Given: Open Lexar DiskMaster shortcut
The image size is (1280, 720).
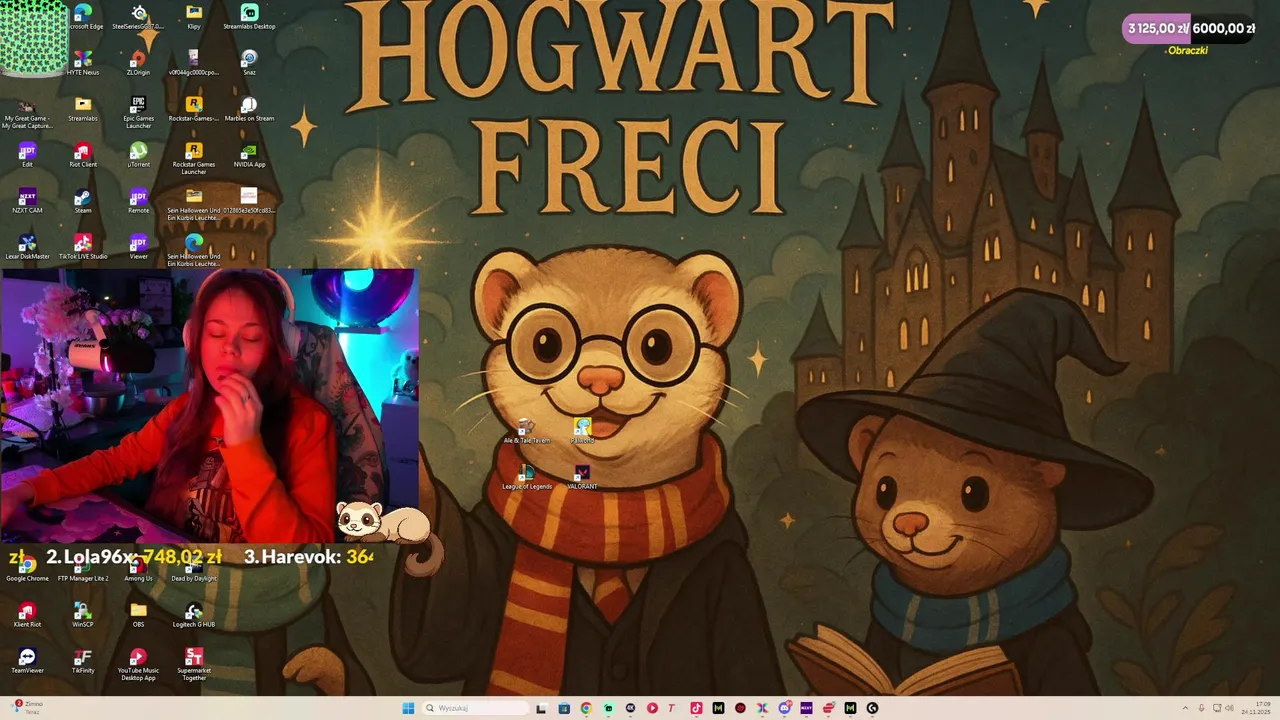Looking at the screenshot, I should (27, 247).
